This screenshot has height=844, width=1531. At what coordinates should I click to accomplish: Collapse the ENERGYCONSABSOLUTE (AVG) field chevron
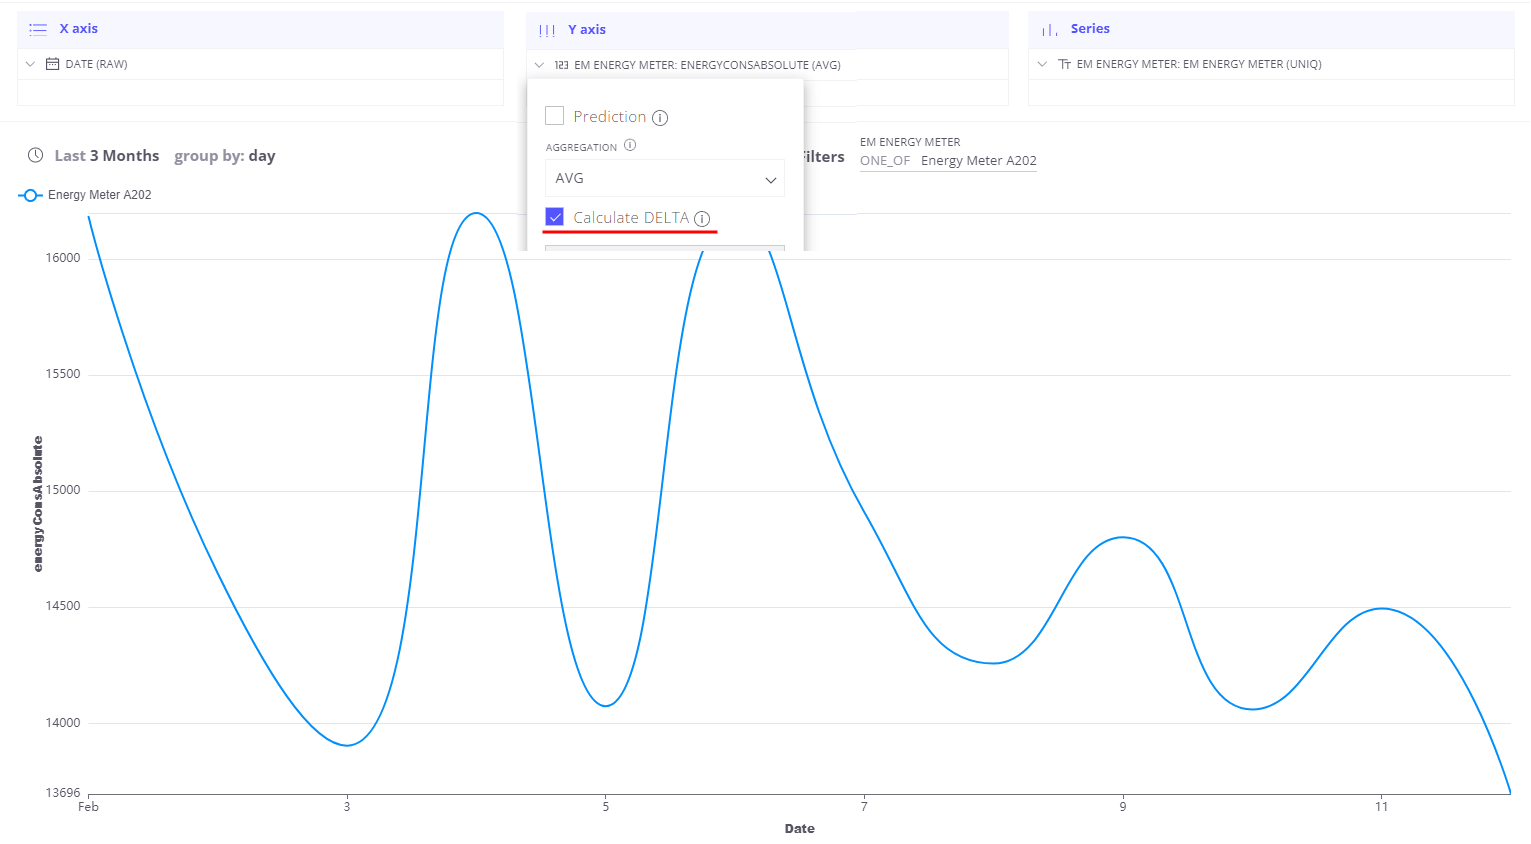pyautogui.click(x=540, y=65)
